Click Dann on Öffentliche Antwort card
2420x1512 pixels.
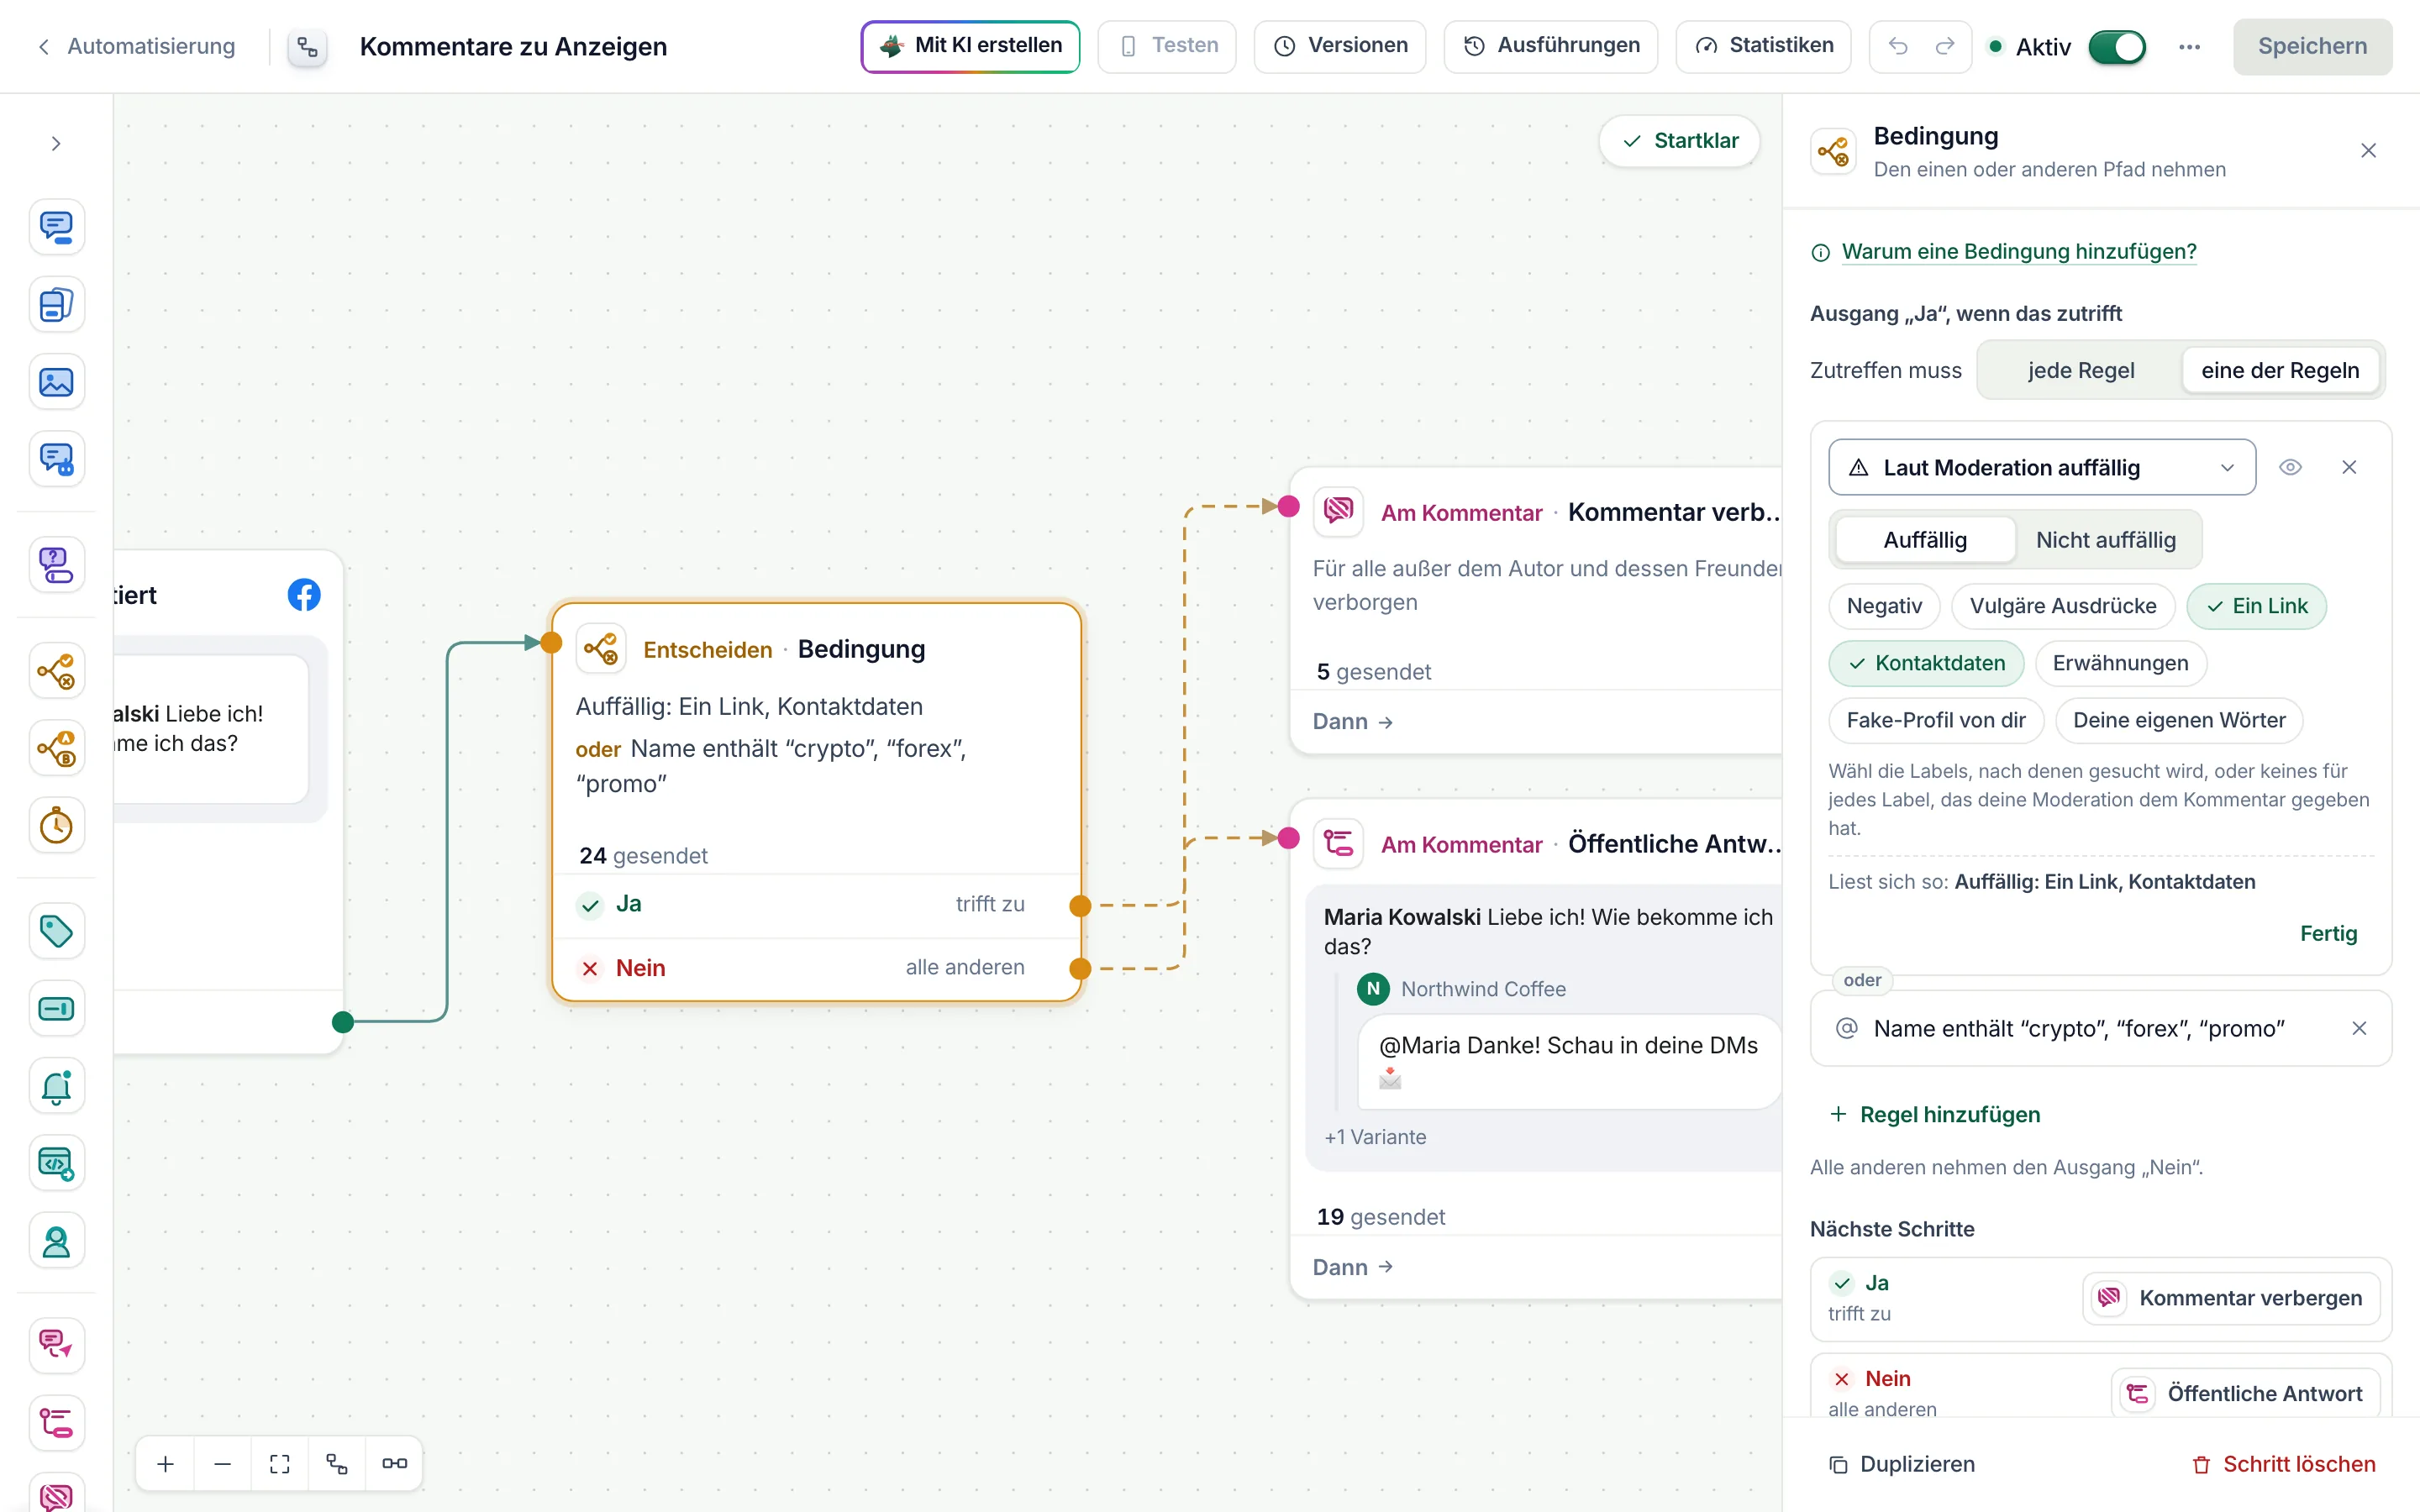1352,1267
